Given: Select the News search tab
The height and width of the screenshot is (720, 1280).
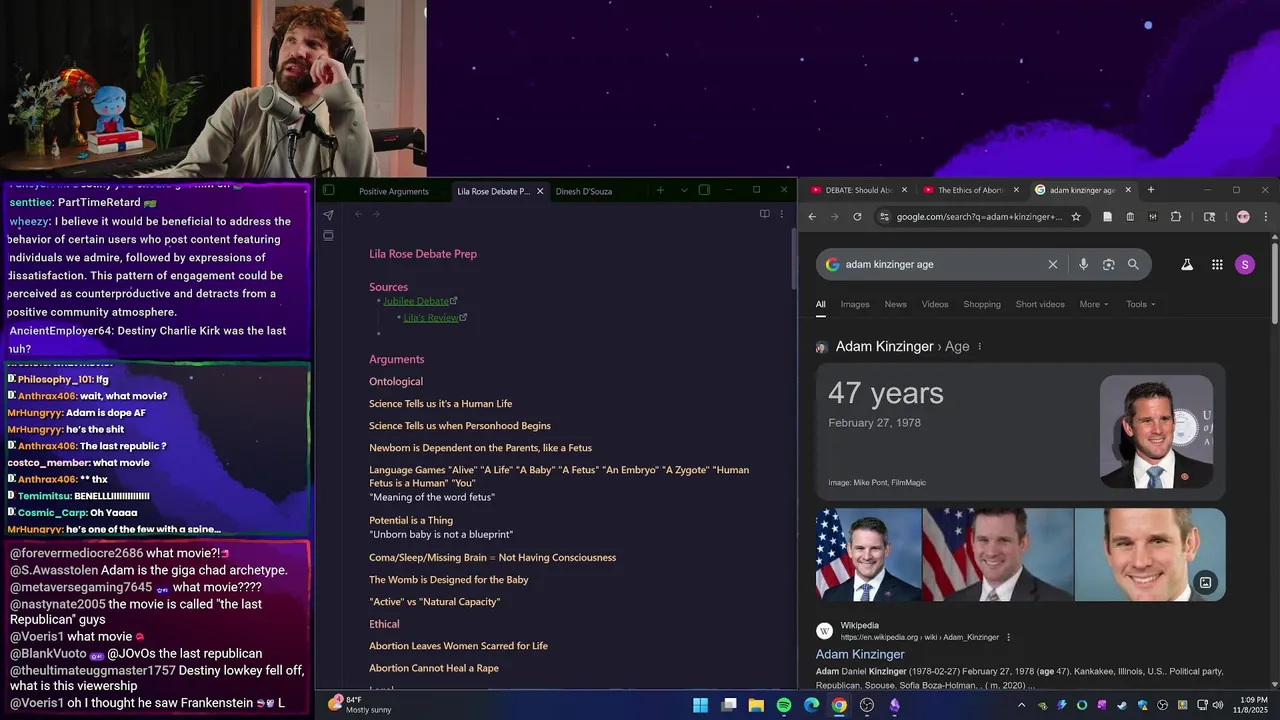Looking at the screenshot, I should point(895,304).
